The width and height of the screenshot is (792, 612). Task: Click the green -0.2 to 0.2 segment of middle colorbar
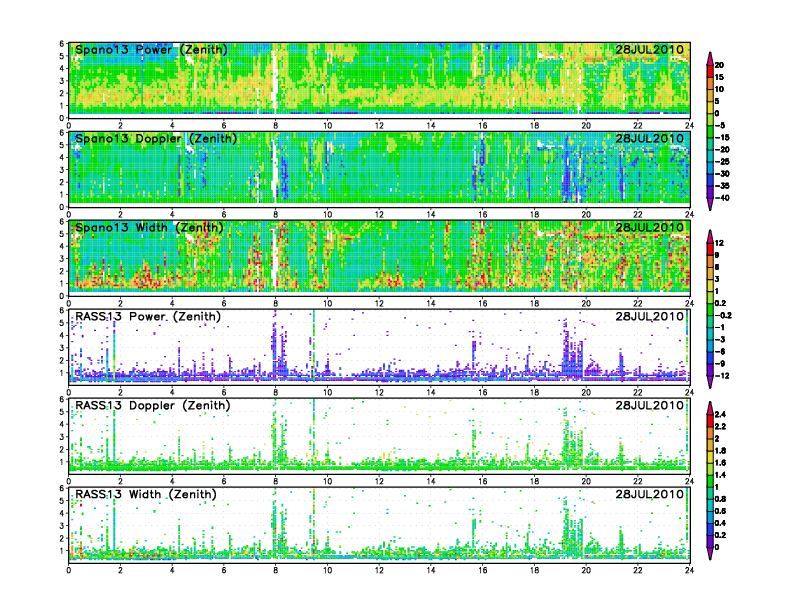(x=710, y=310)
